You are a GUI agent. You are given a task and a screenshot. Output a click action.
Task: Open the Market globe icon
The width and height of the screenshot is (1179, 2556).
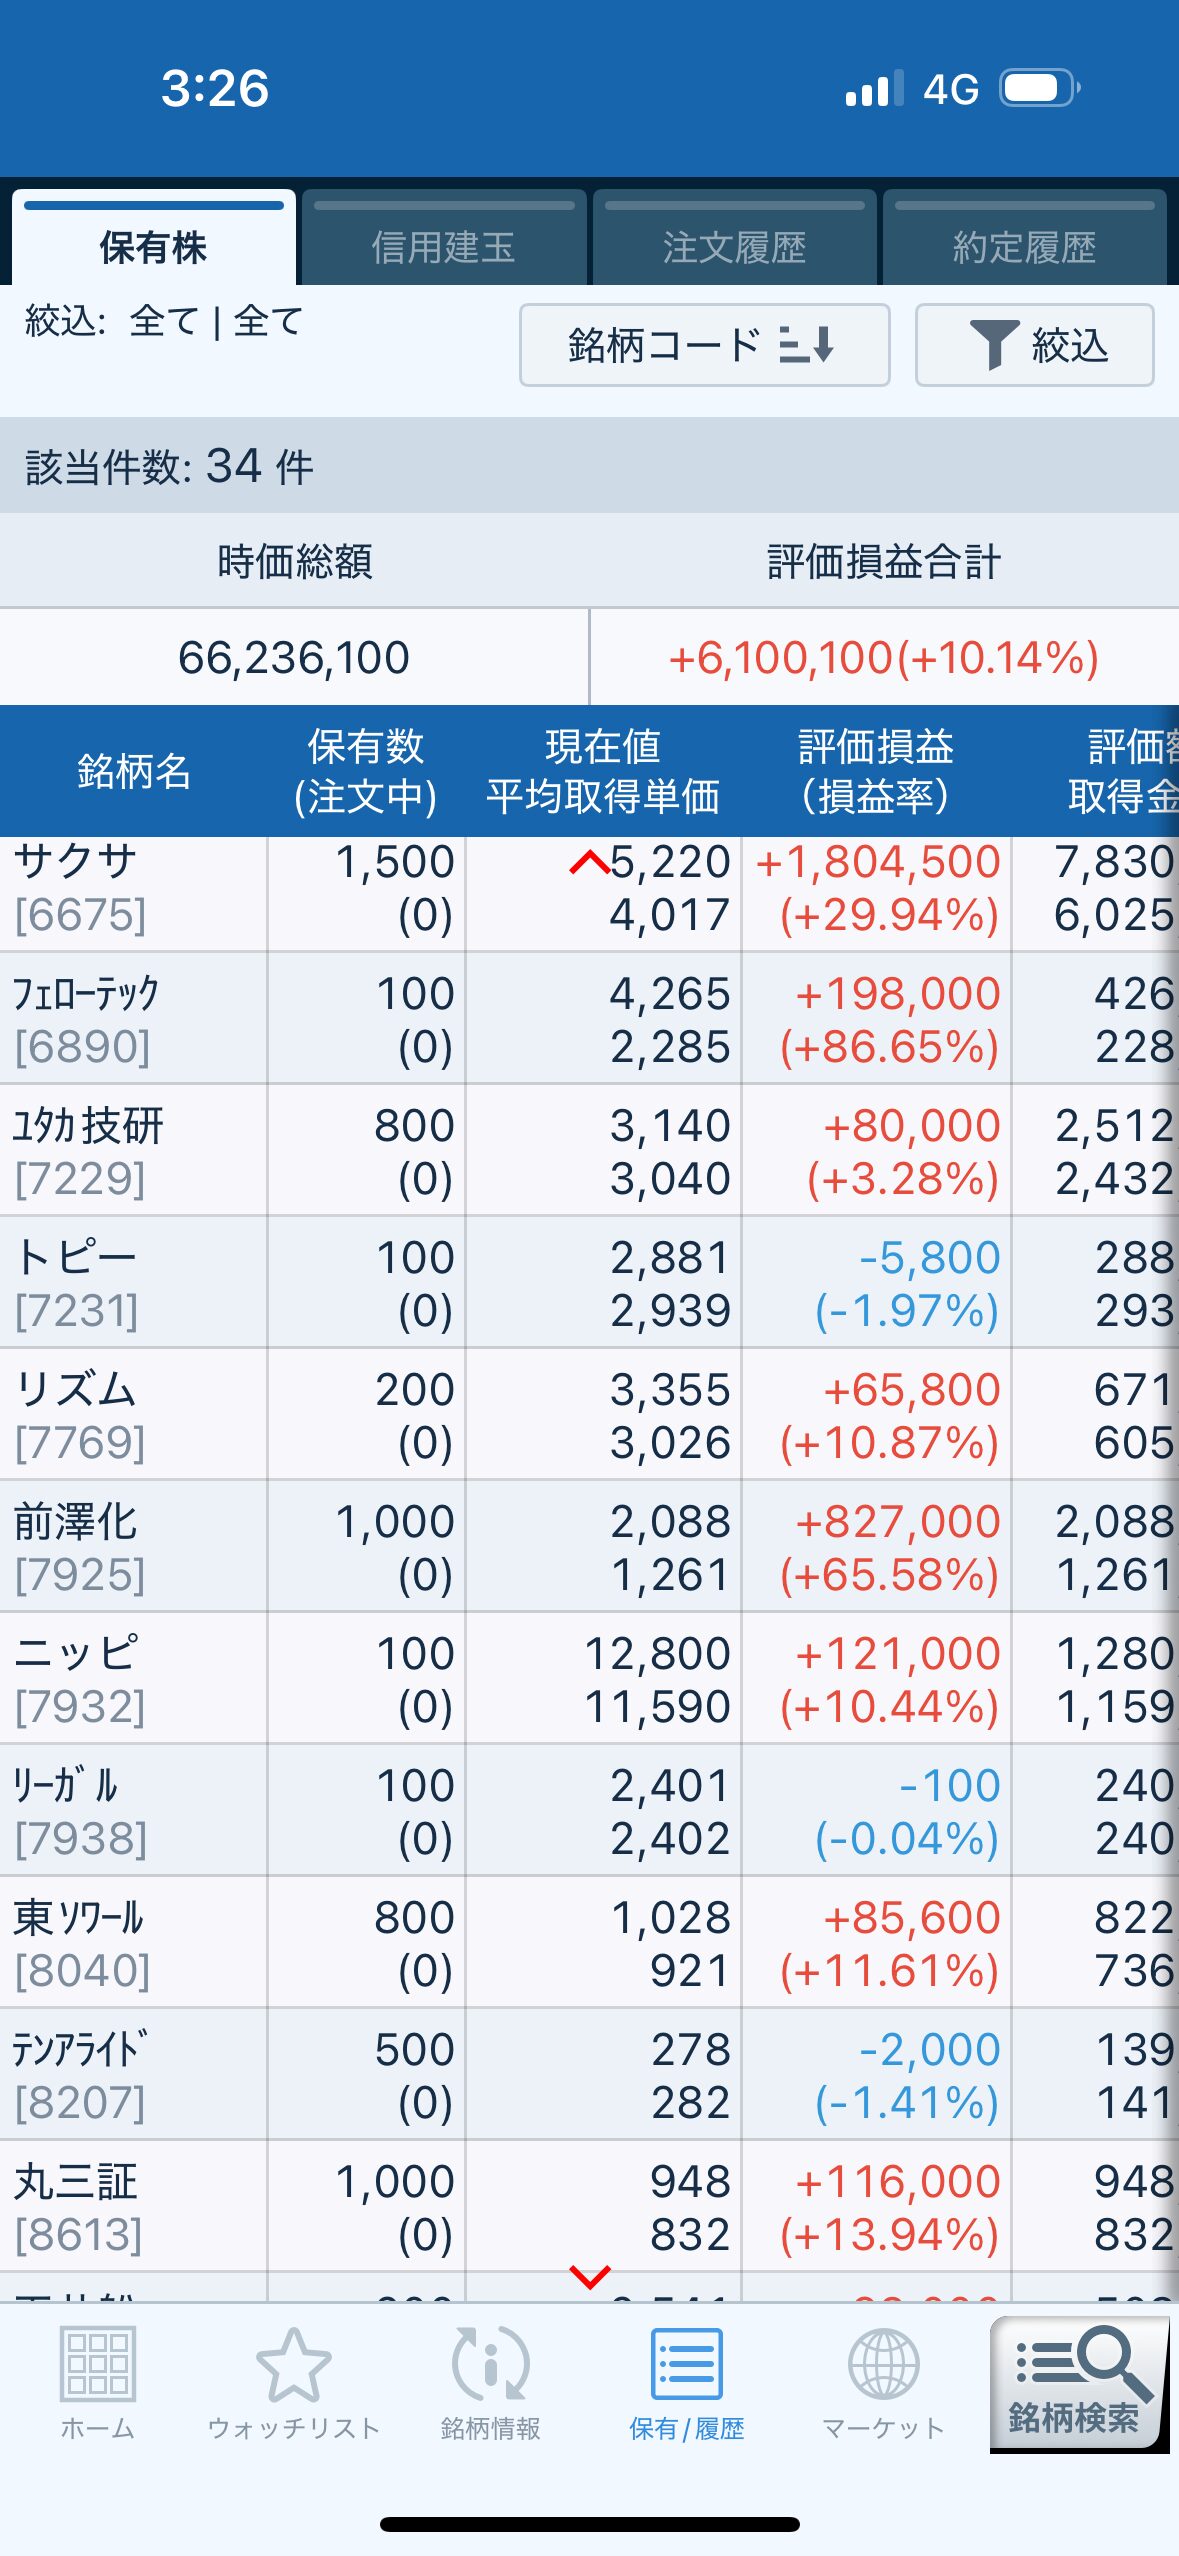pyautogui.click(x=883, y=2364)
